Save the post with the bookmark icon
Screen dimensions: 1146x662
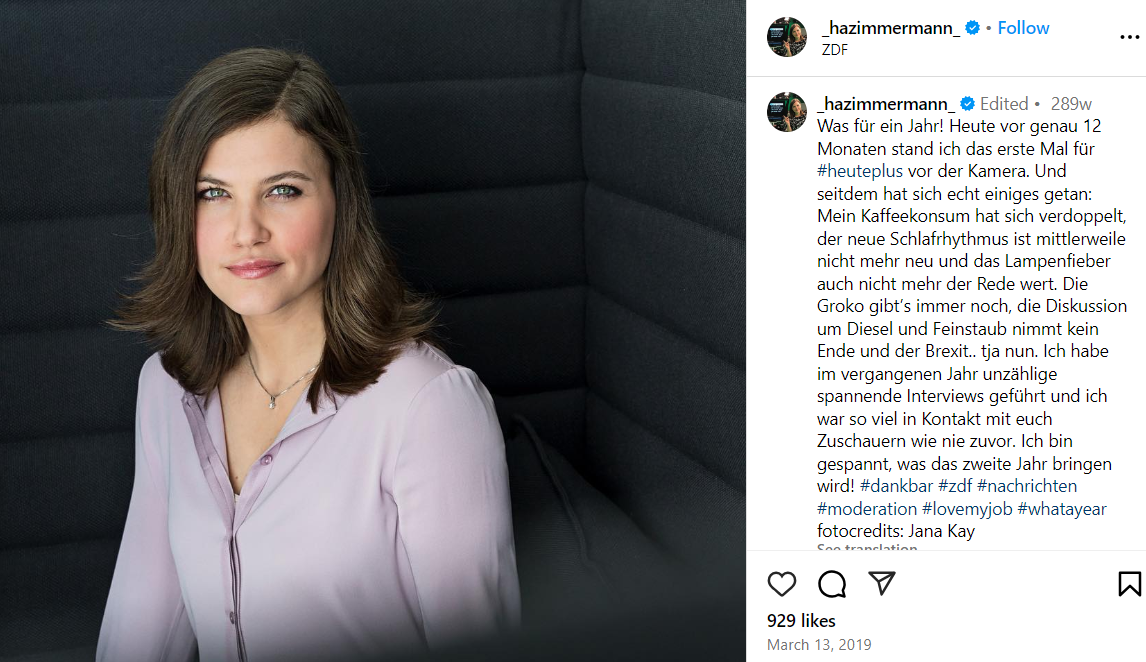tap(1129, 584)
